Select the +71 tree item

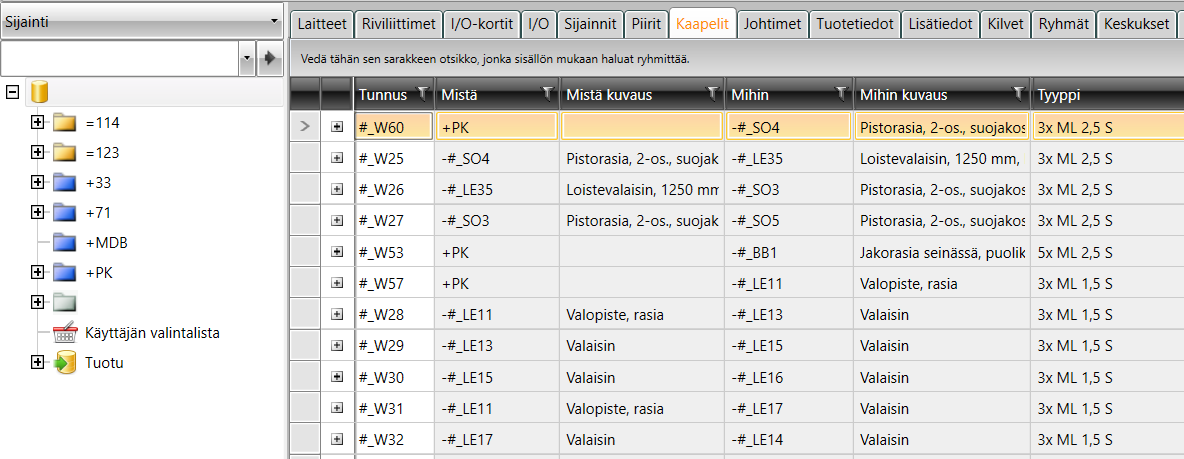coord(98,212)
